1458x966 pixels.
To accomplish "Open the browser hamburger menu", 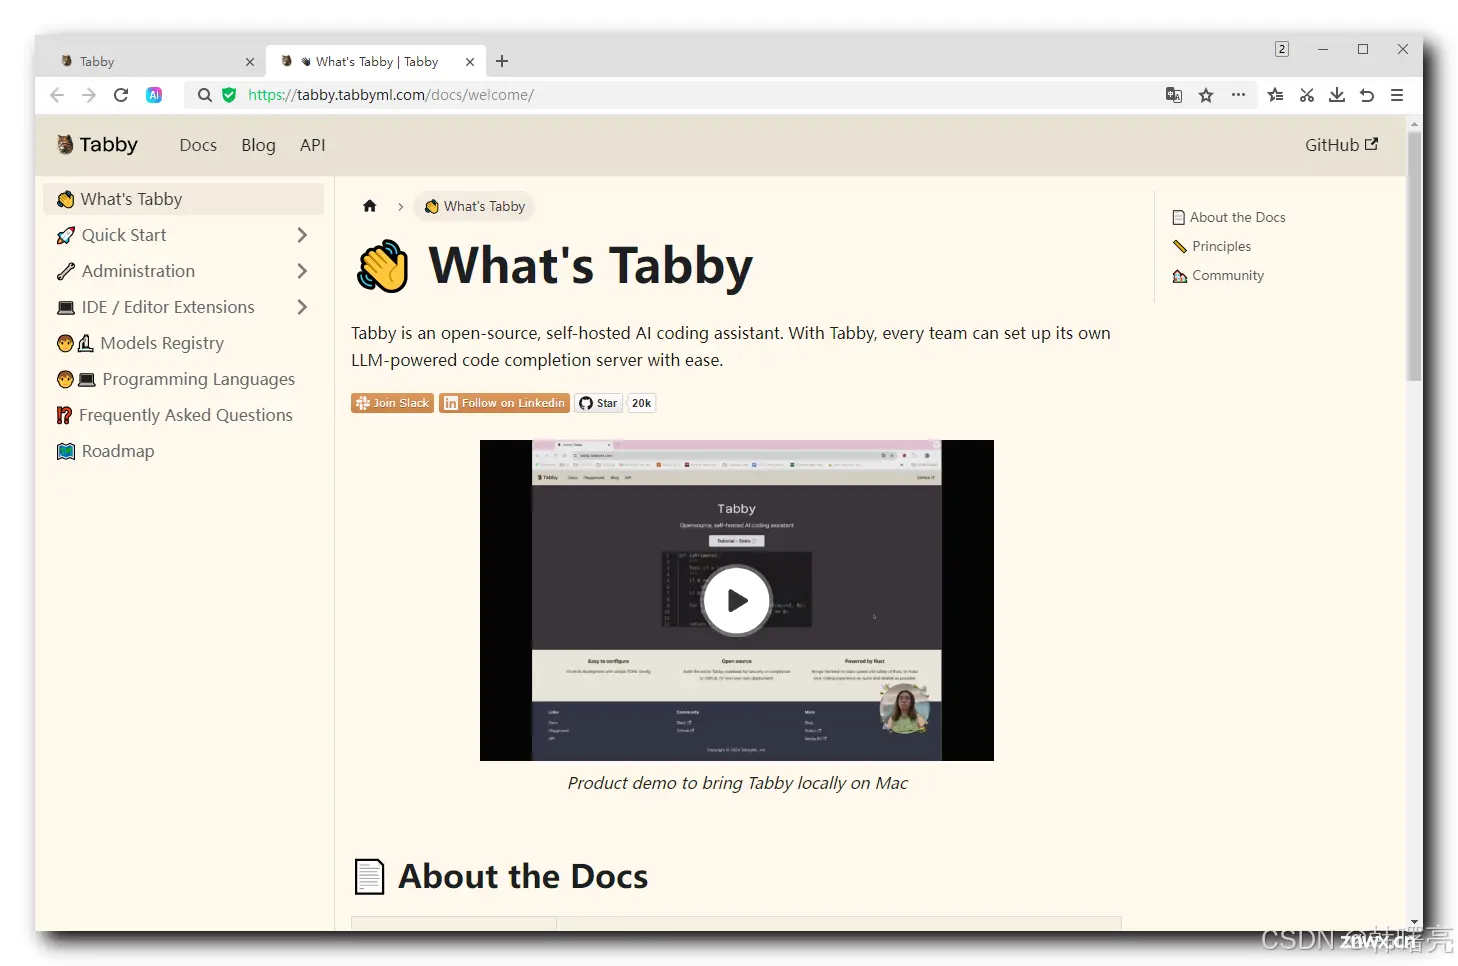I will (x=1397, y=95).
